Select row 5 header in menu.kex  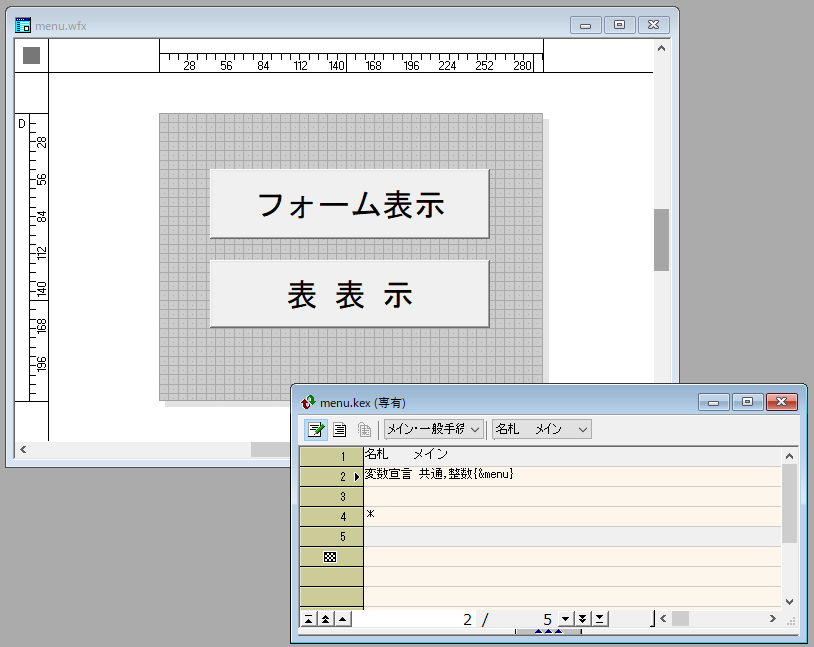click(331, 536)
